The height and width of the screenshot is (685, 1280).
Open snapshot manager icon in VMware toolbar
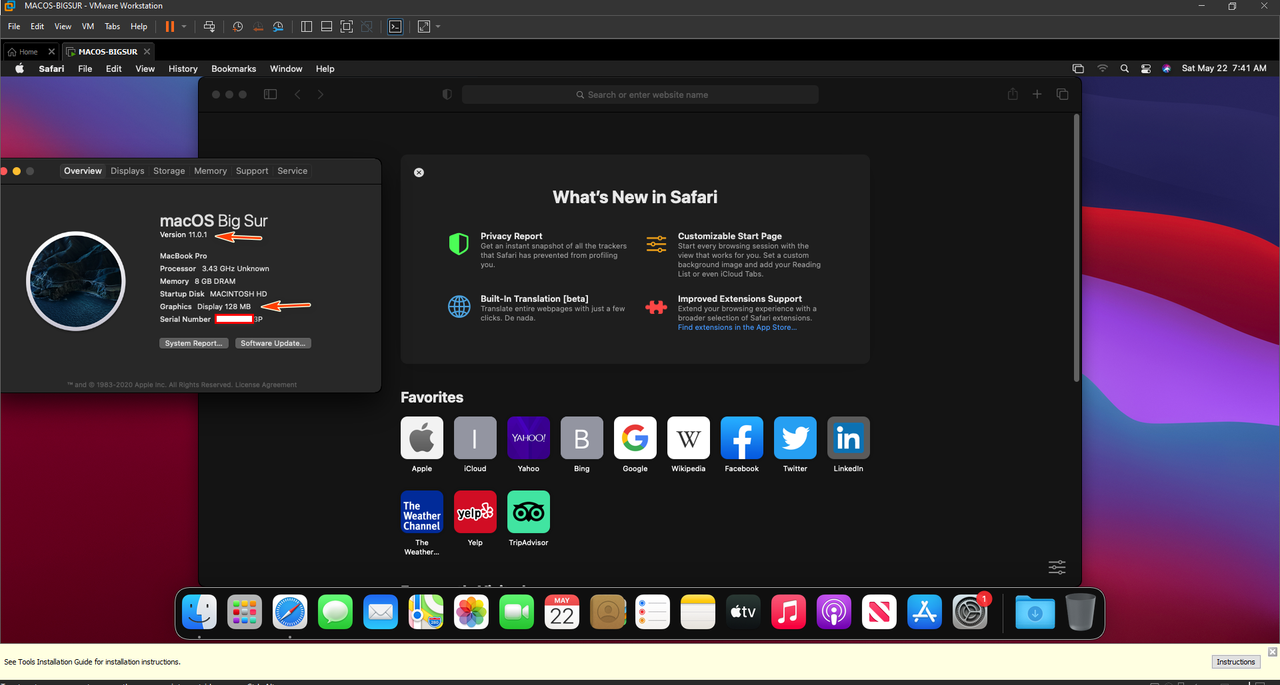[278, 26]
